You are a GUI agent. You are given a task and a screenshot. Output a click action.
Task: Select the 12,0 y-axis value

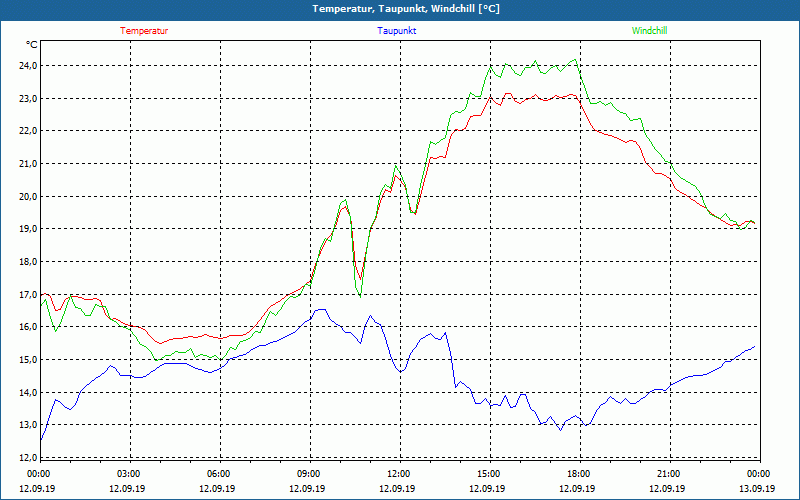tap(27, 457)
